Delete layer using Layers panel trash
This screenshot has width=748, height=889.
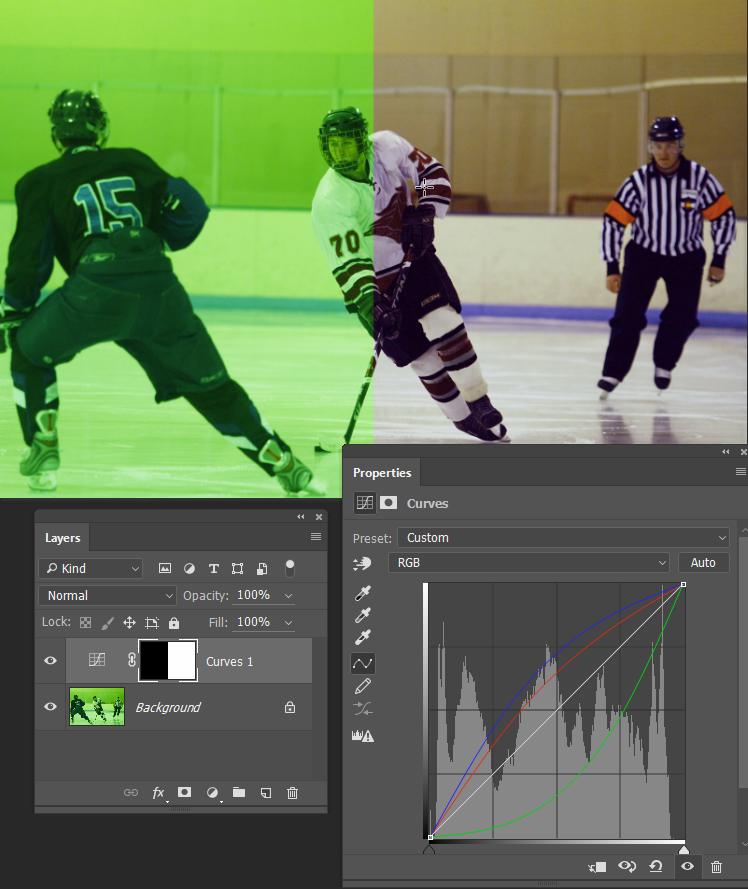click(292, 793)
